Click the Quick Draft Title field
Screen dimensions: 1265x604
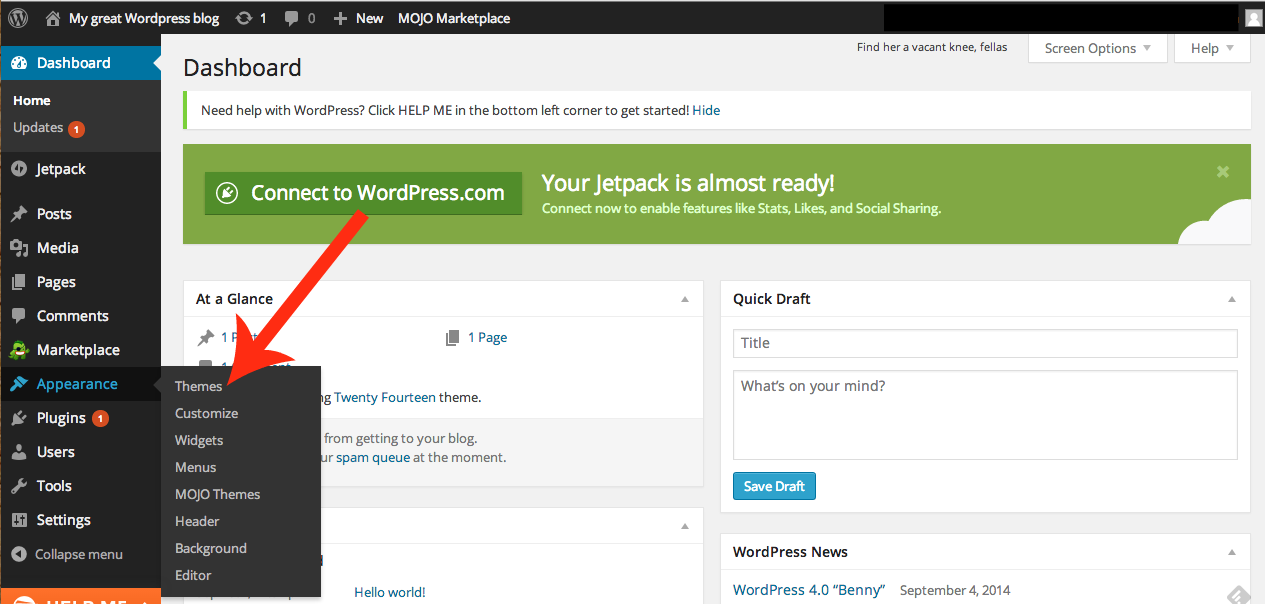[985, 343]
